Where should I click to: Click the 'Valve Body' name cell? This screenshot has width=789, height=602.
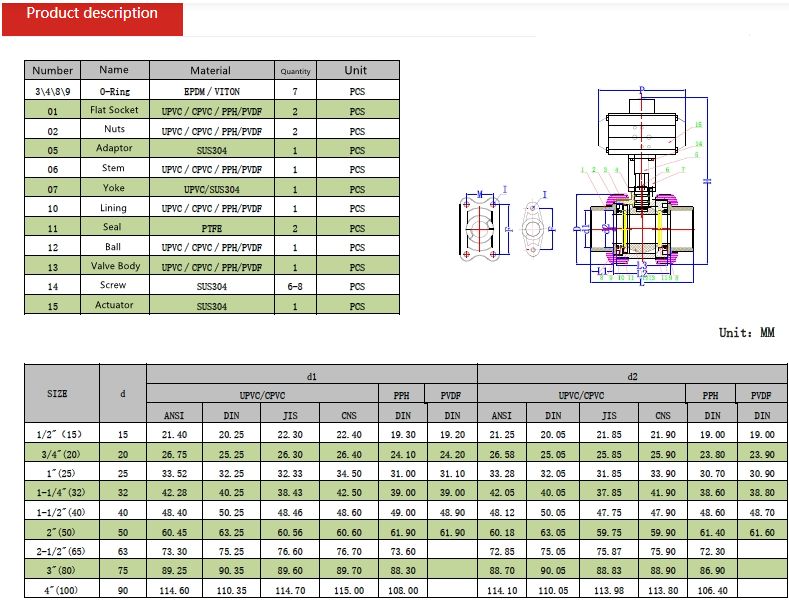114,267
